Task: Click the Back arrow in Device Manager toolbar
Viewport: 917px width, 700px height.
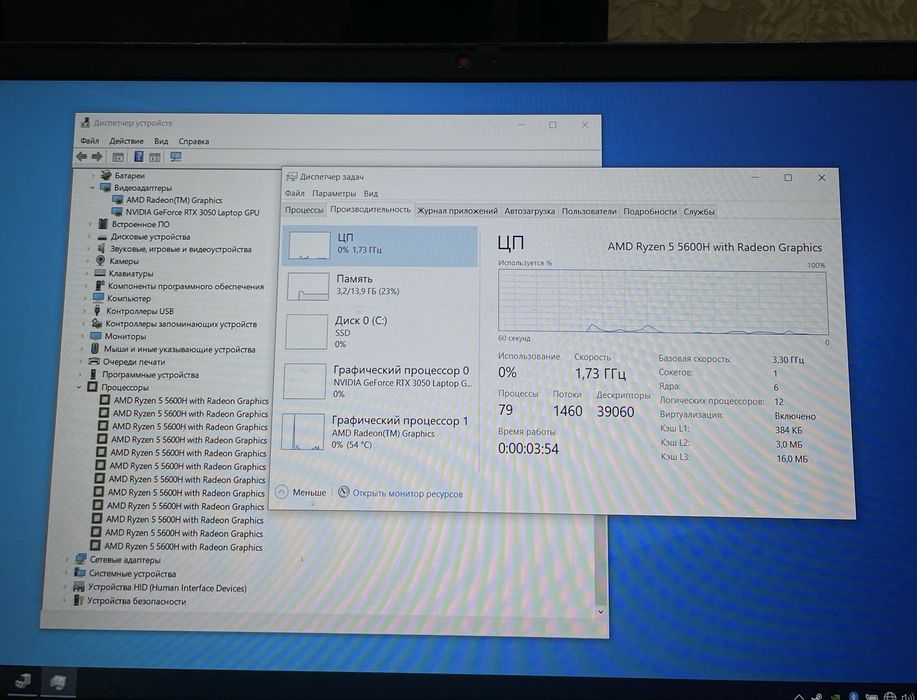Action: 81,156
